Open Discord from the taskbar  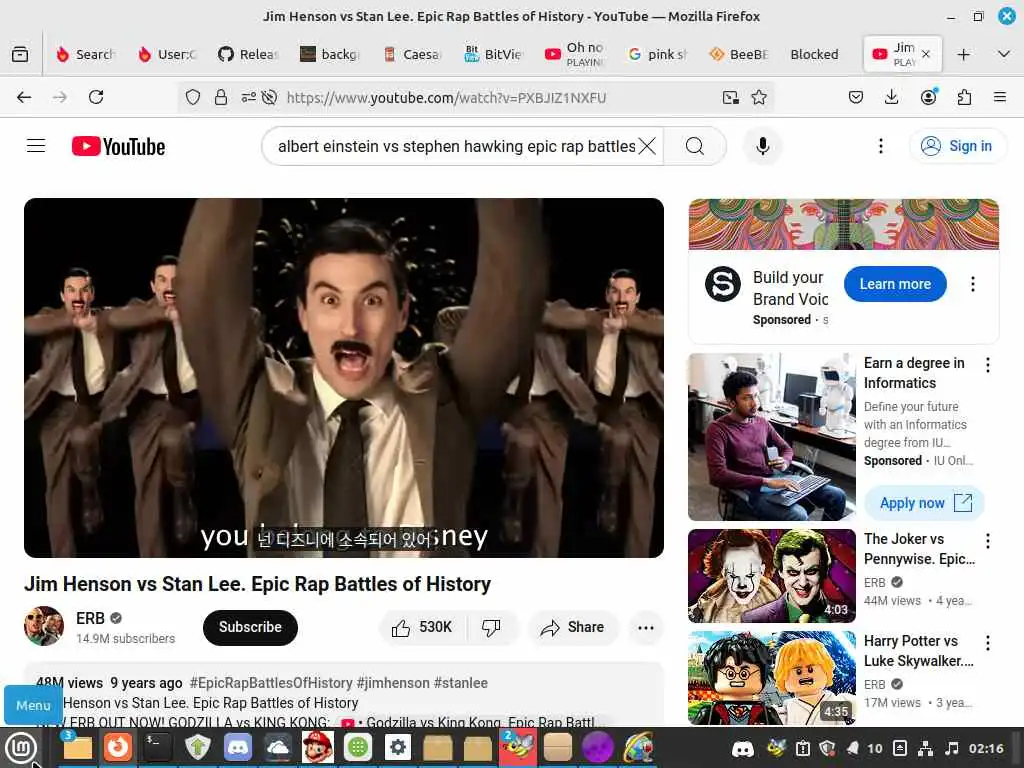tap(238, 748)
